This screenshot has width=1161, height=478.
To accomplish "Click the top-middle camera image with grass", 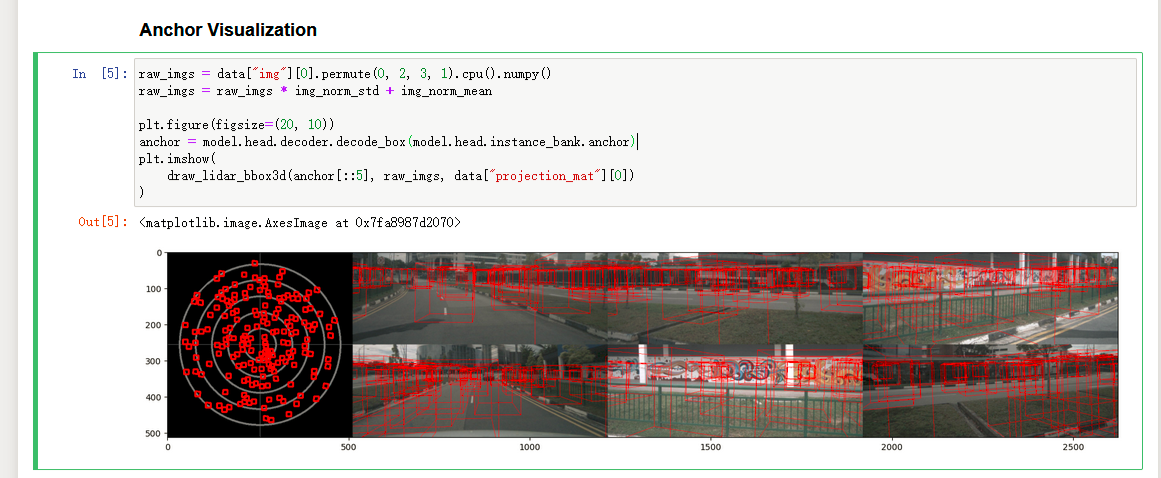I will (735, 298).
